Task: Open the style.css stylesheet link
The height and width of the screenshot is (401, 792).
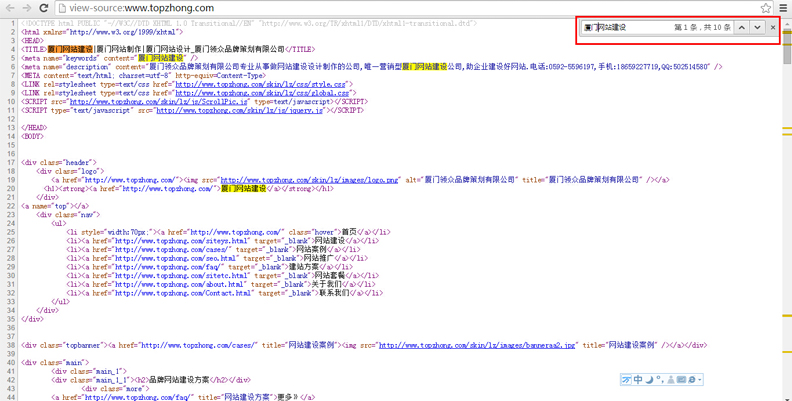Action: (261, 84)
